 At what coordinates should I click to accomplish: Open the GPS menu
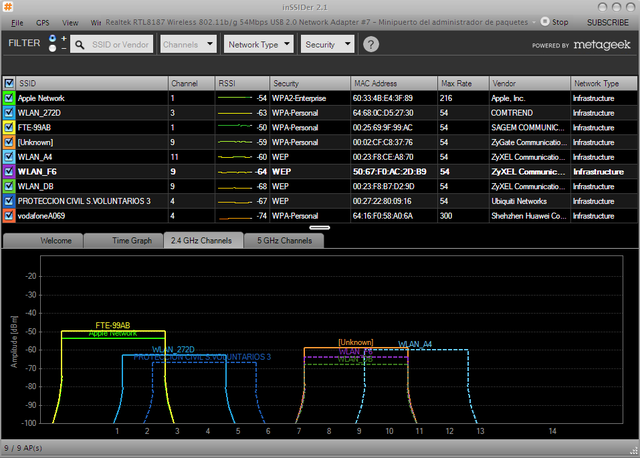pyautogui.click(x=42, y=23)
